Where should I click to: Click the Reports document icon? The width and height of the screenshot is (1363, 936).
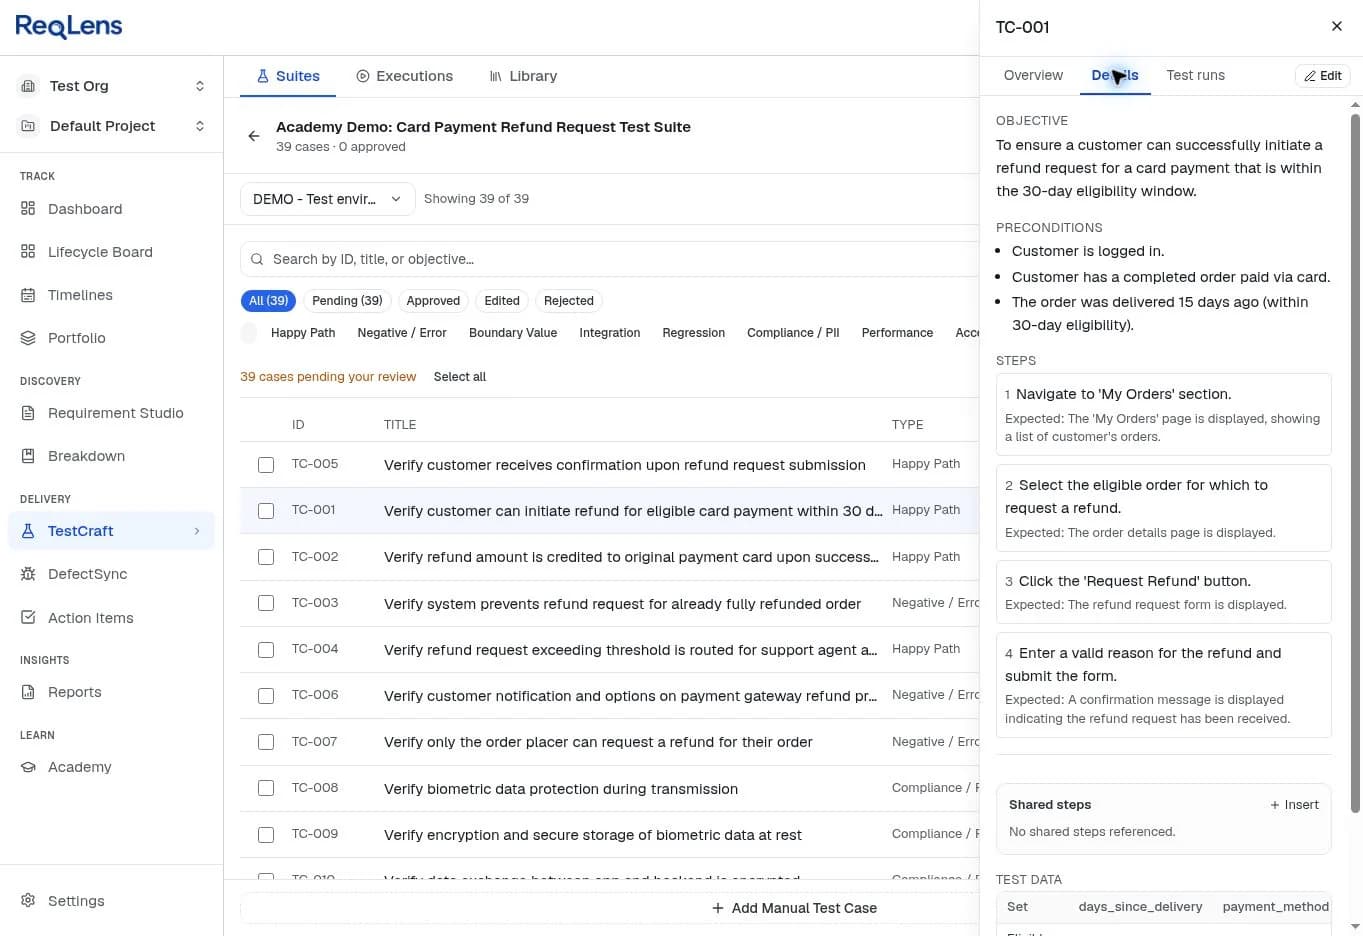click(x=28, y=692)
